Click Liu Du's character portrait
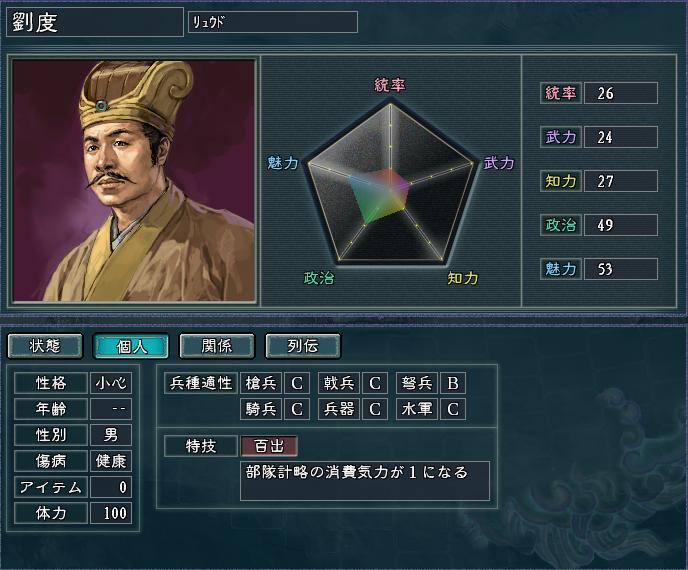This screenshot has width=688, height=570. tap(134, 180)
